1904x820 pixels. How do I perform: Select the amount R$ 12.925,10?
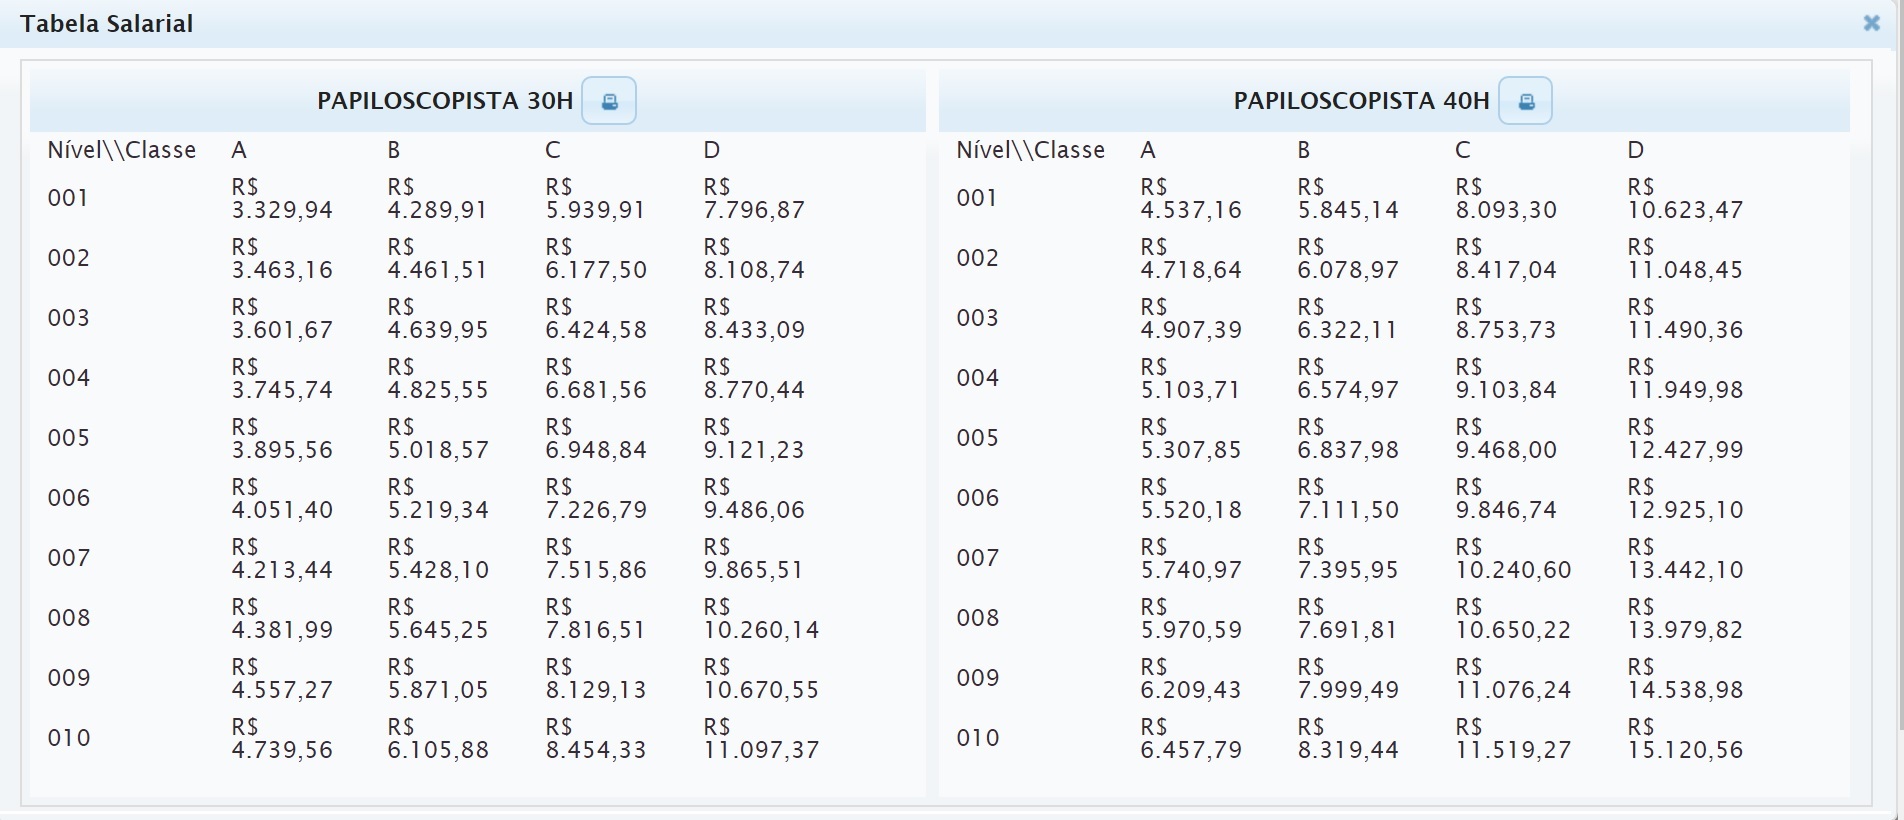click(1685, 499)
